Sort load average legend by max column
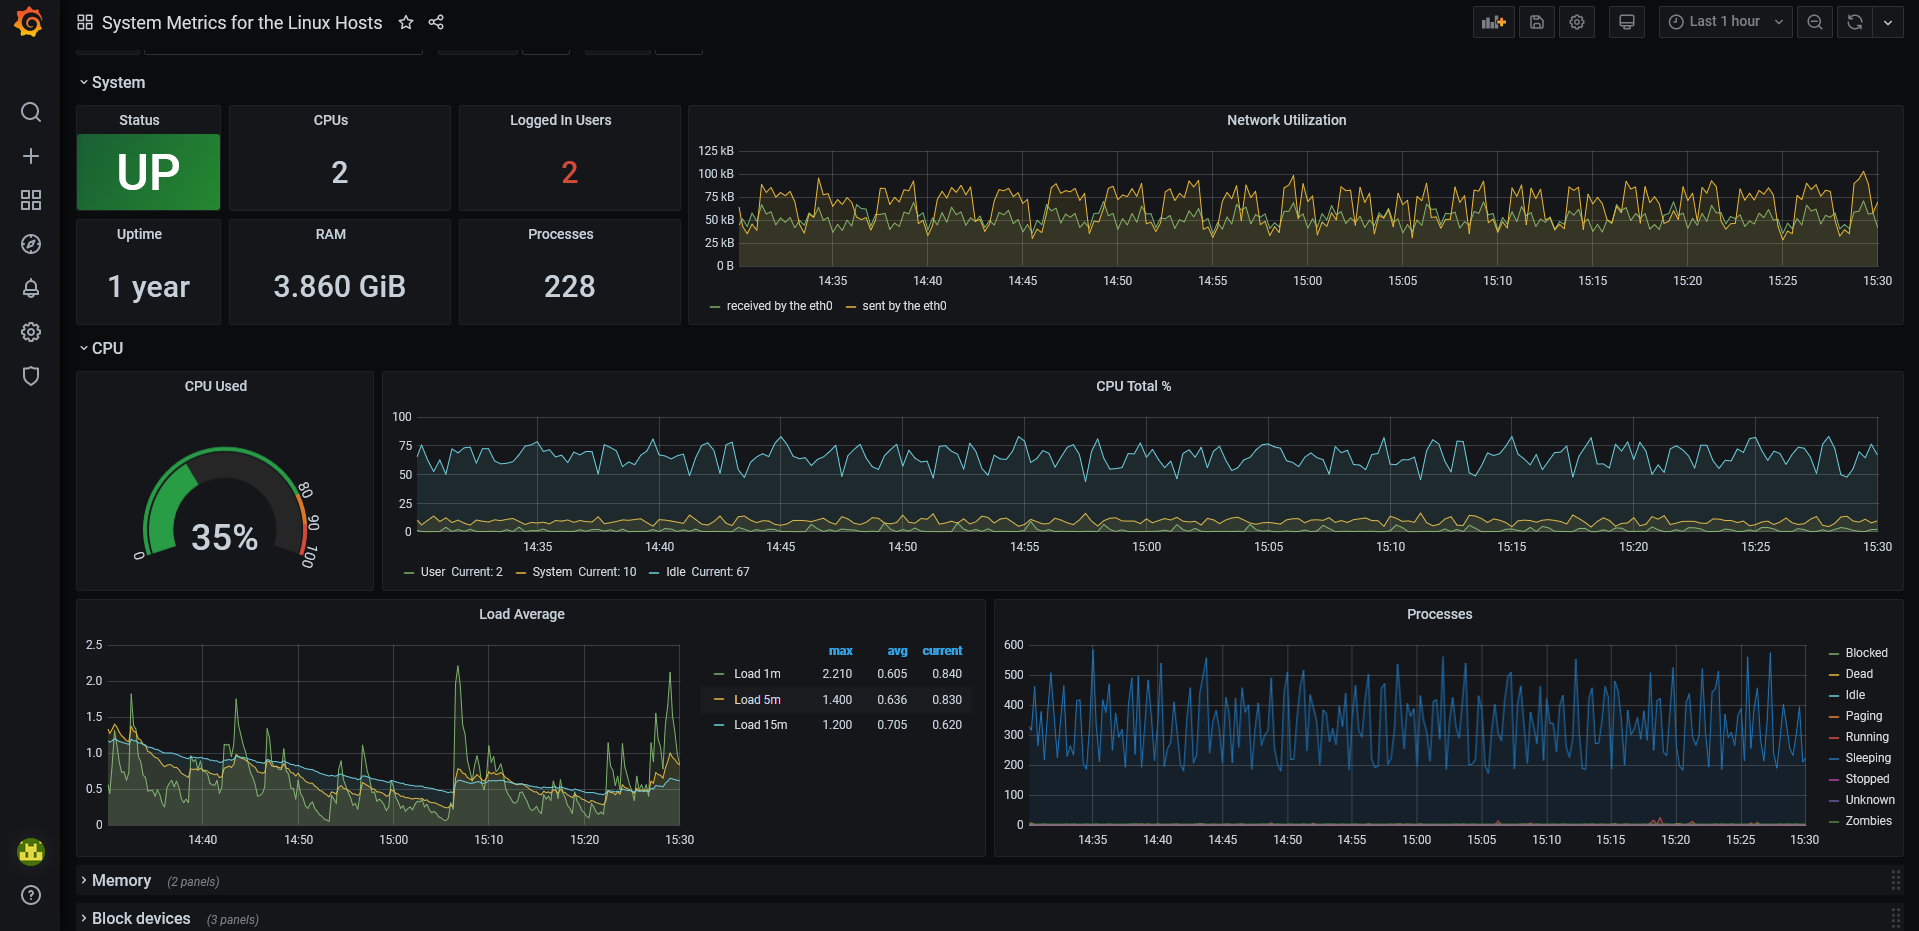1919x931 pixels. pyautogui.click(x=840, y=651)
